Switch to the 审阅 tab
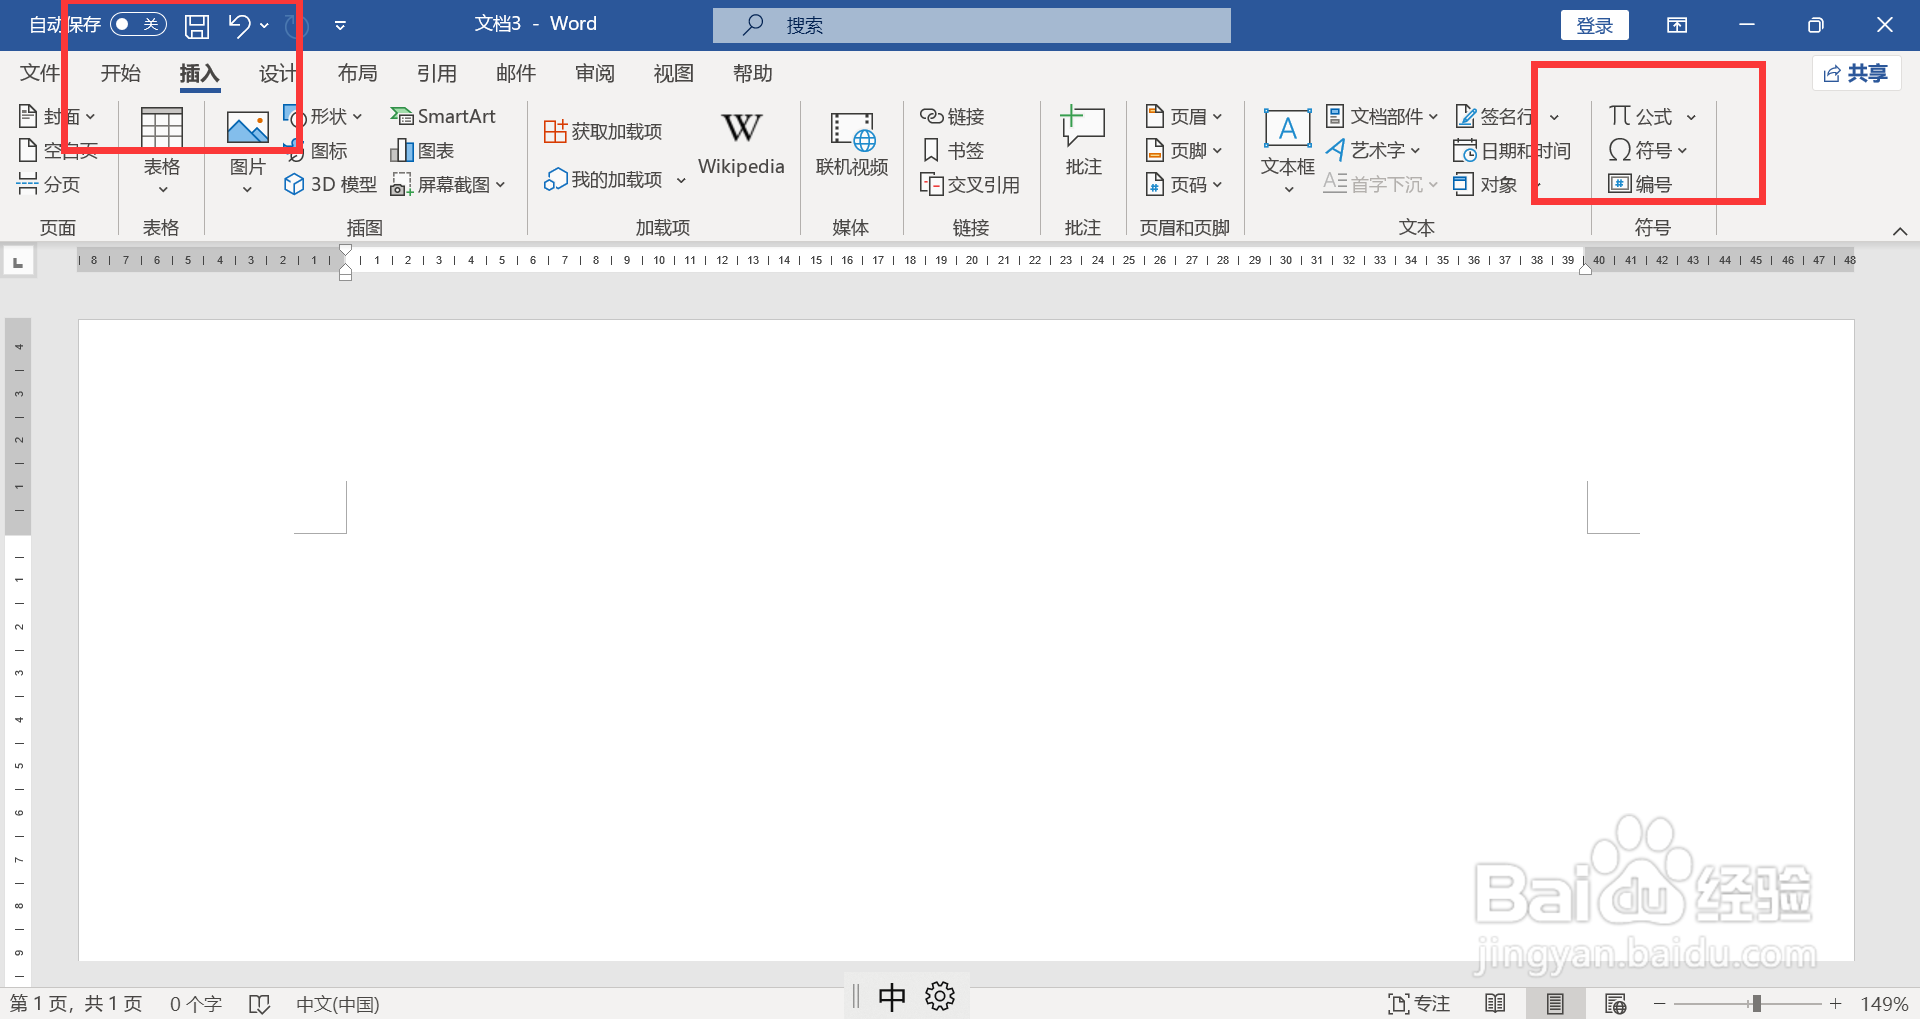Viewport: 1920px width, 1019px height. 595,73
